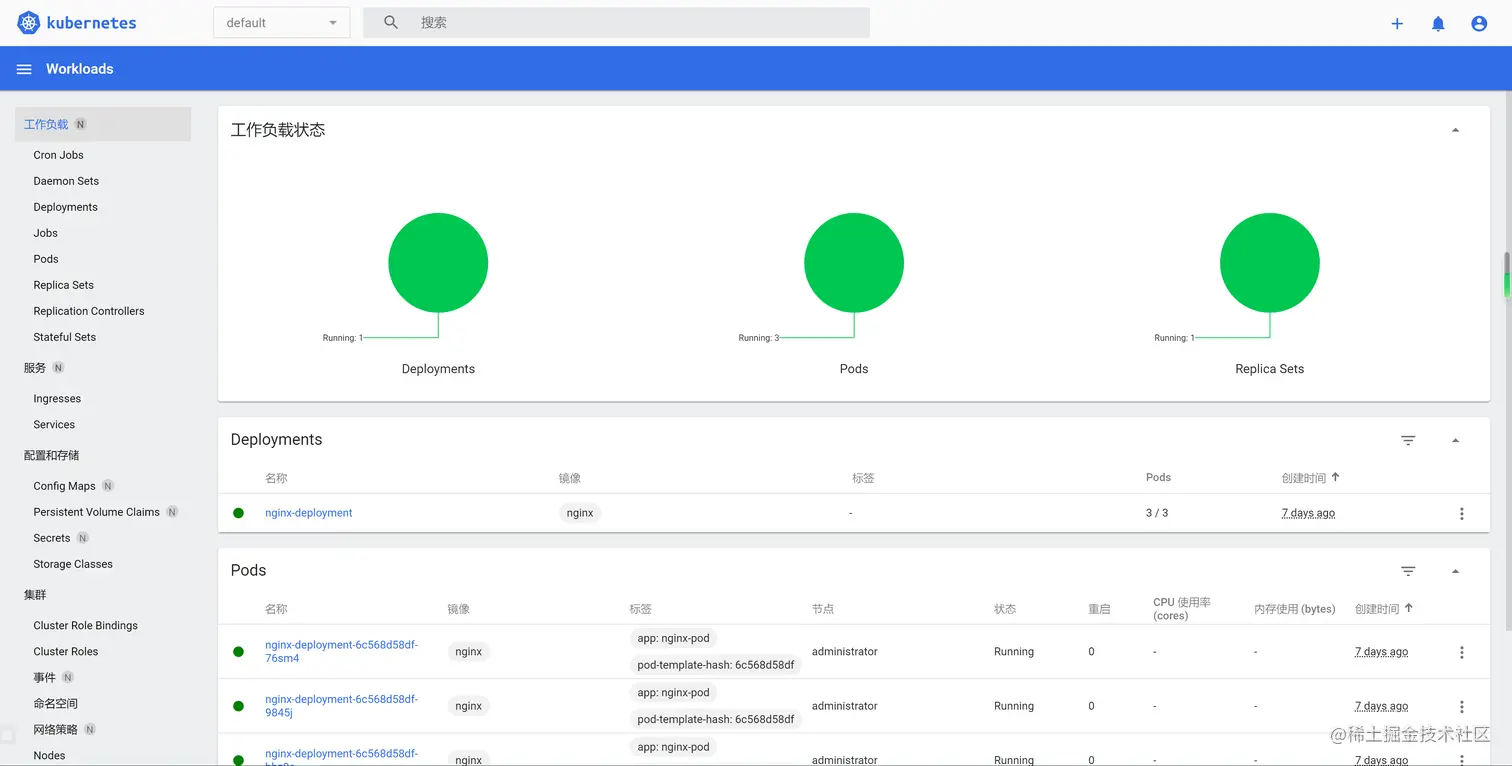This screenshot has width=1512, height=766.
Task: Click N badge next to 工作负载
Action: coord(81,124)
